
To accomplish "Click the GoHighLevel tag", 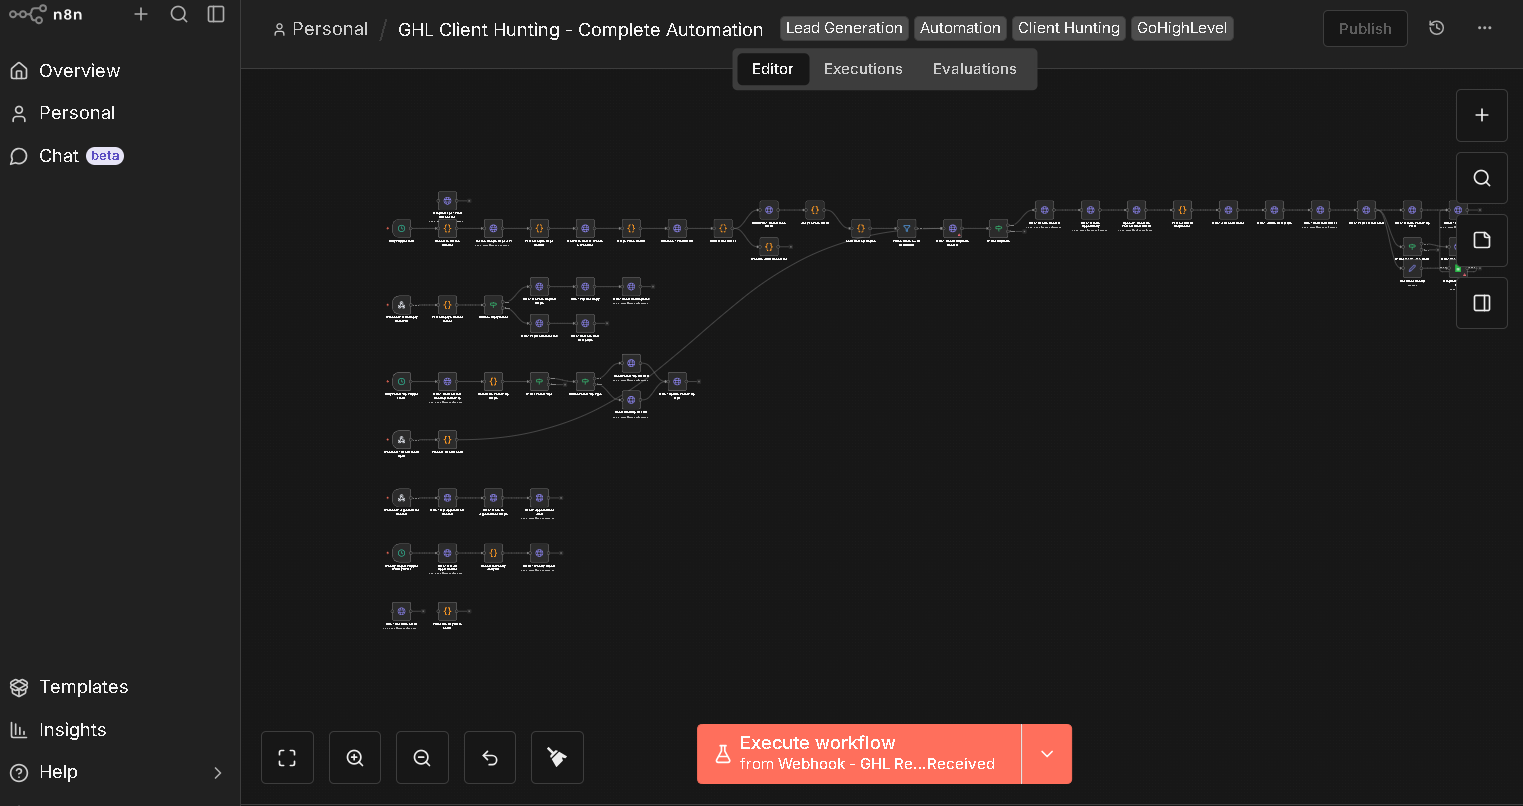I will coord(1182,28).
